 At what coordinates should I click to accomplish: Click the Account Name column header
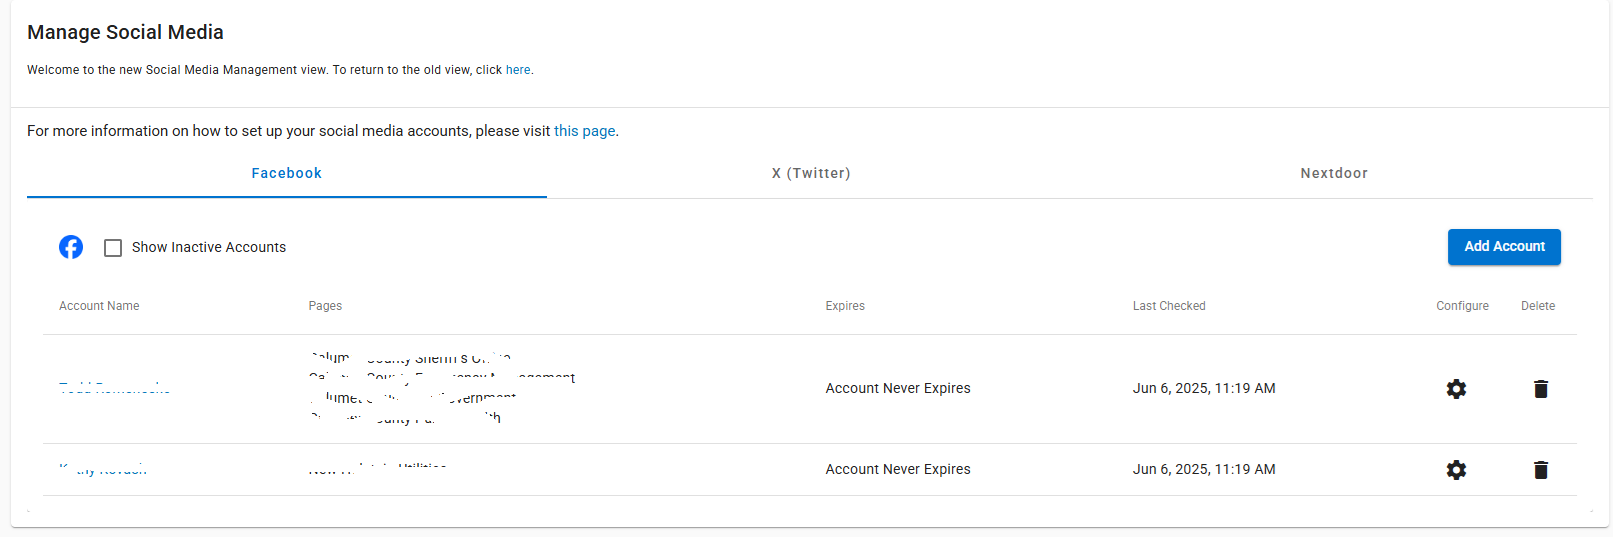99,306
